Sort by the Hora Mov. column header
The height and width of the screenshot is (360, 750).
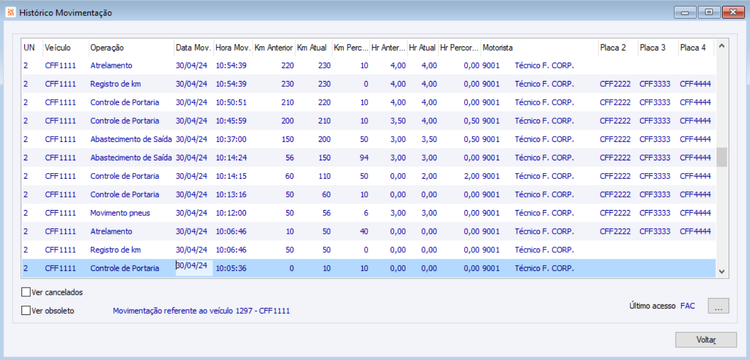tap(233, 48)
